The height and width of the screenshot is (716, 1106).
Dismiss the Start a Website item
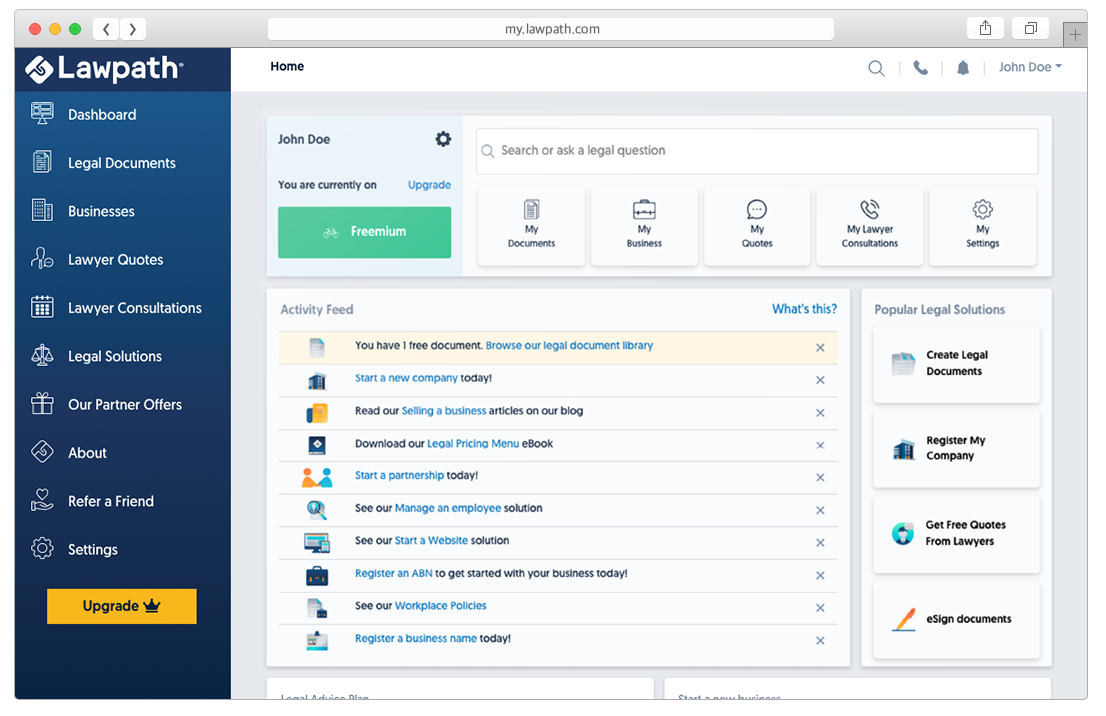coord(820,542)
